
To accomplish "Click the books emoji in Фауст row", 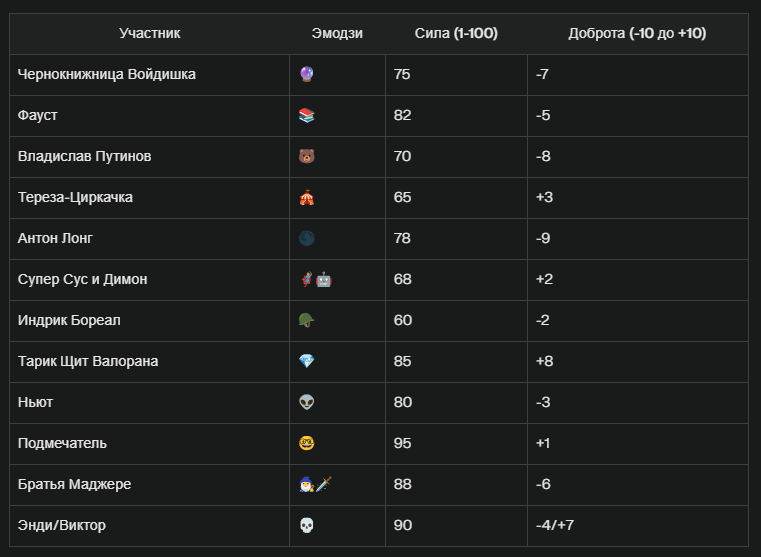I will pos(307,115).
